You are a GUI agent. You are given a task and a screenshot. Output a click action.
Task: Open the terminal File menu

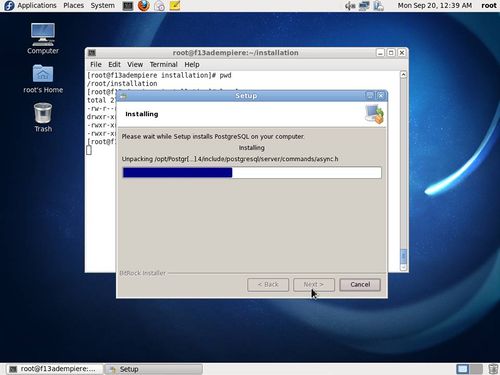[96, 64]
